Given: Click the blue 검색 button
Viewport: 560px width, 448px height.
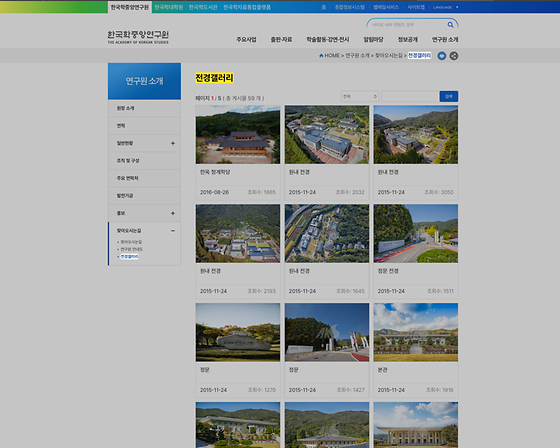Looking at the screenshot, I should pos(449,96).
